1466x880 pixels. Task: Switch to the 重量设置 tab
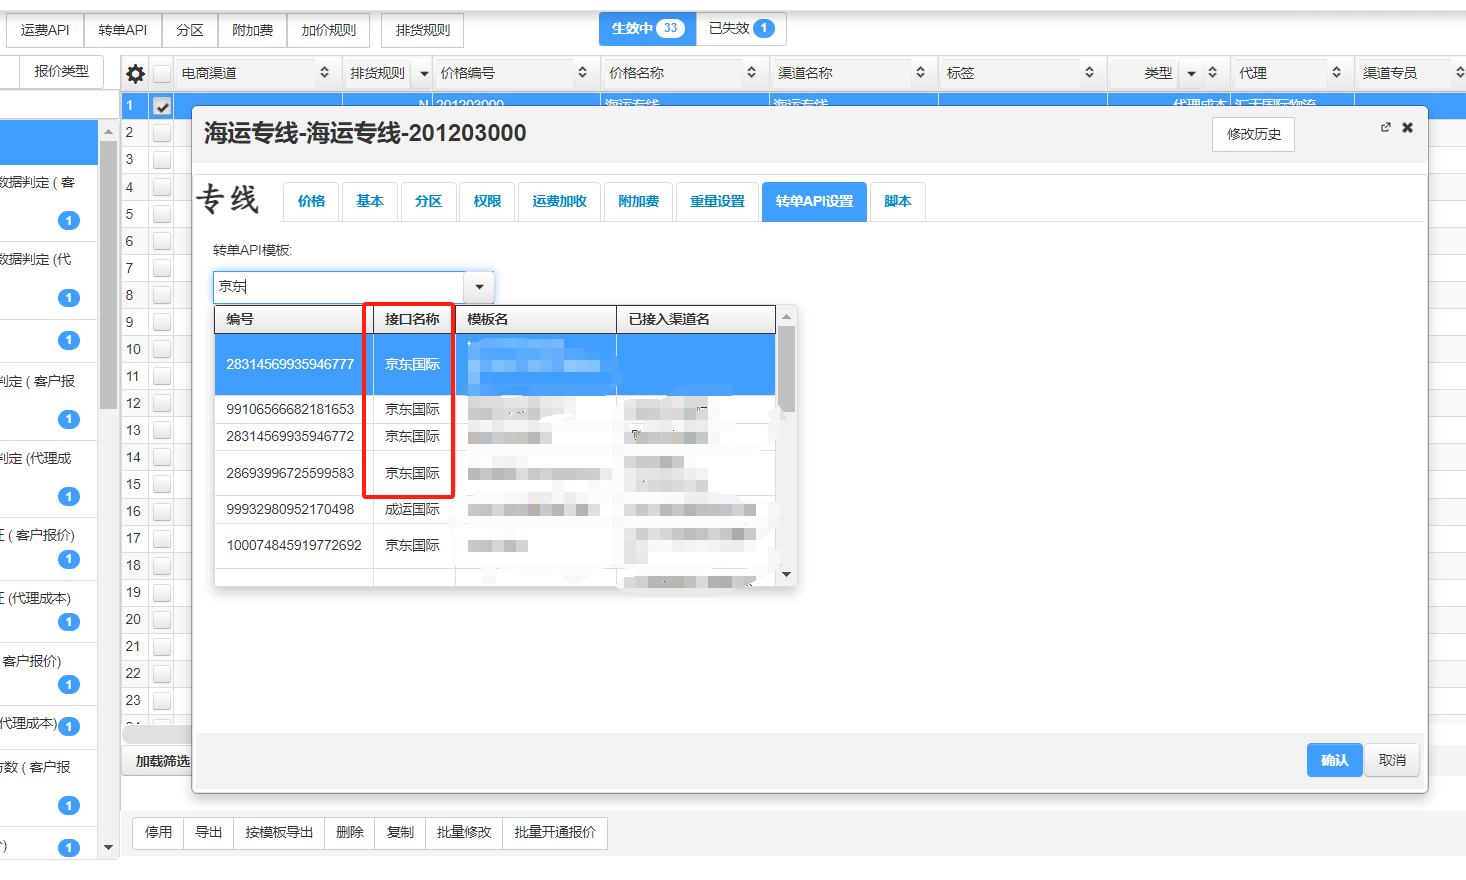[x=718, y=201]
